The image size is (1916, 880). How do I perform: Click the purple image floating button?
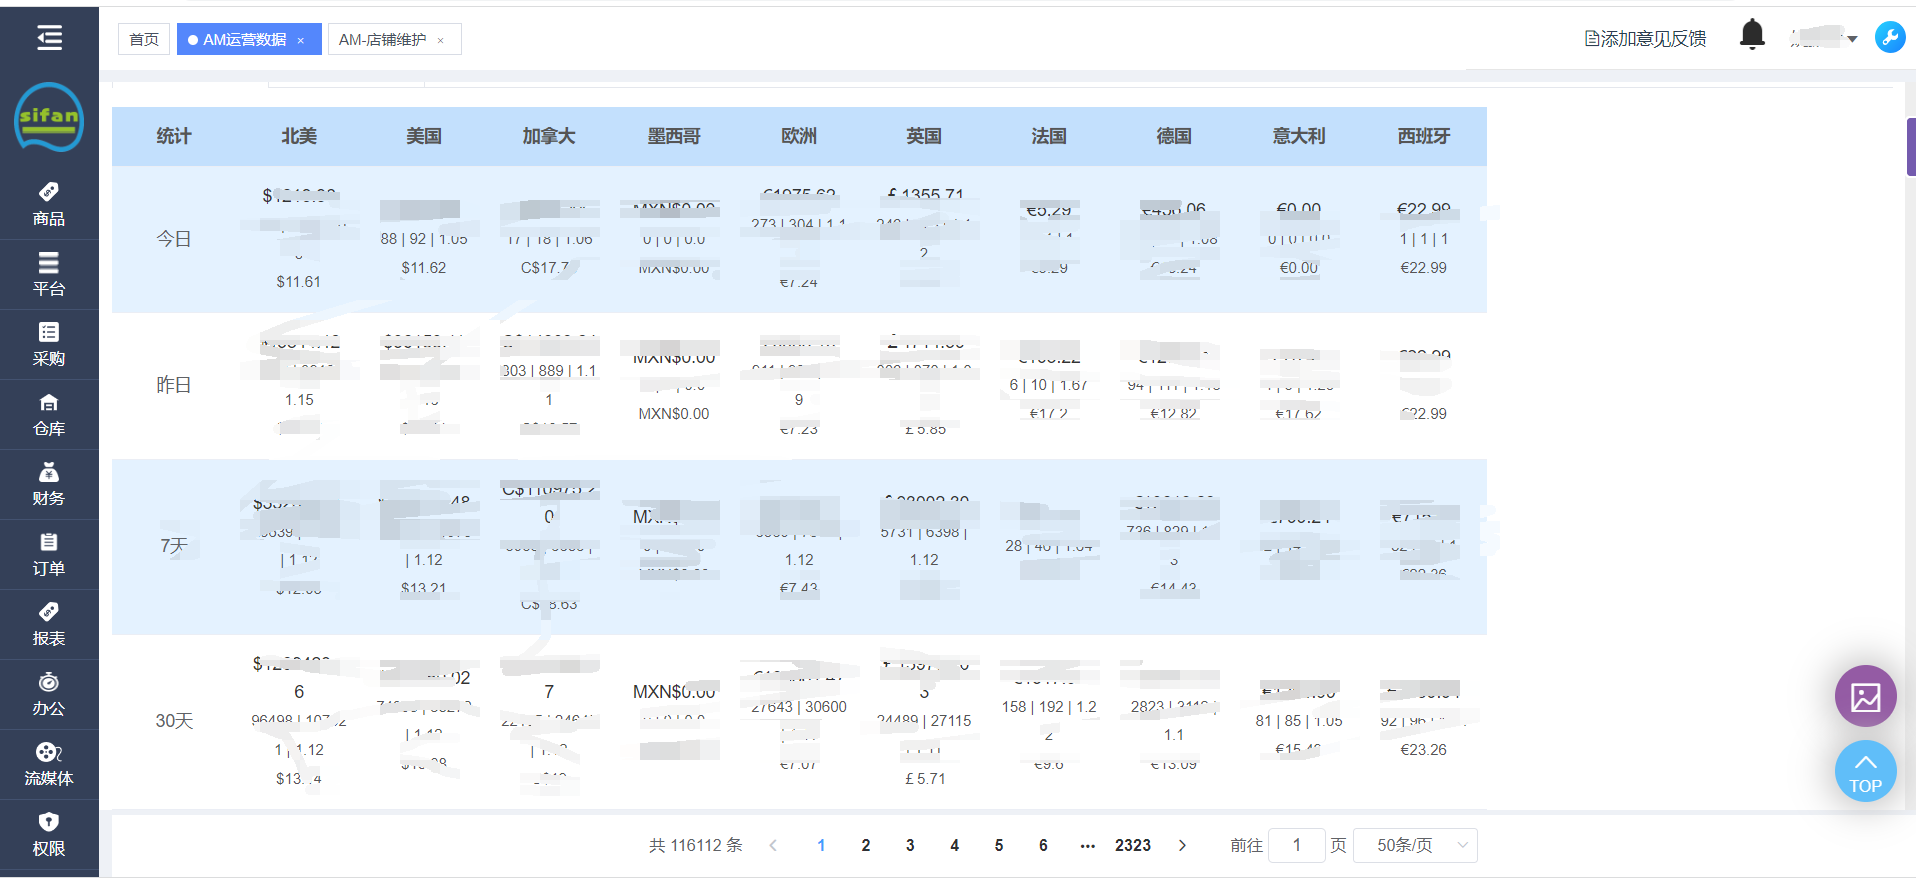point(1865,696)
